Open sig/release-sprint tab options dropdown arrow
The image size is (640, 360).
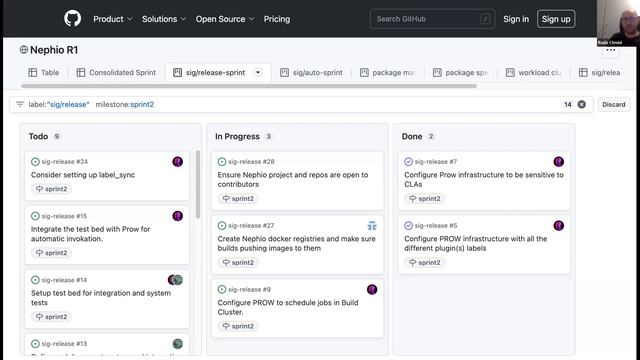click(258, 73)
